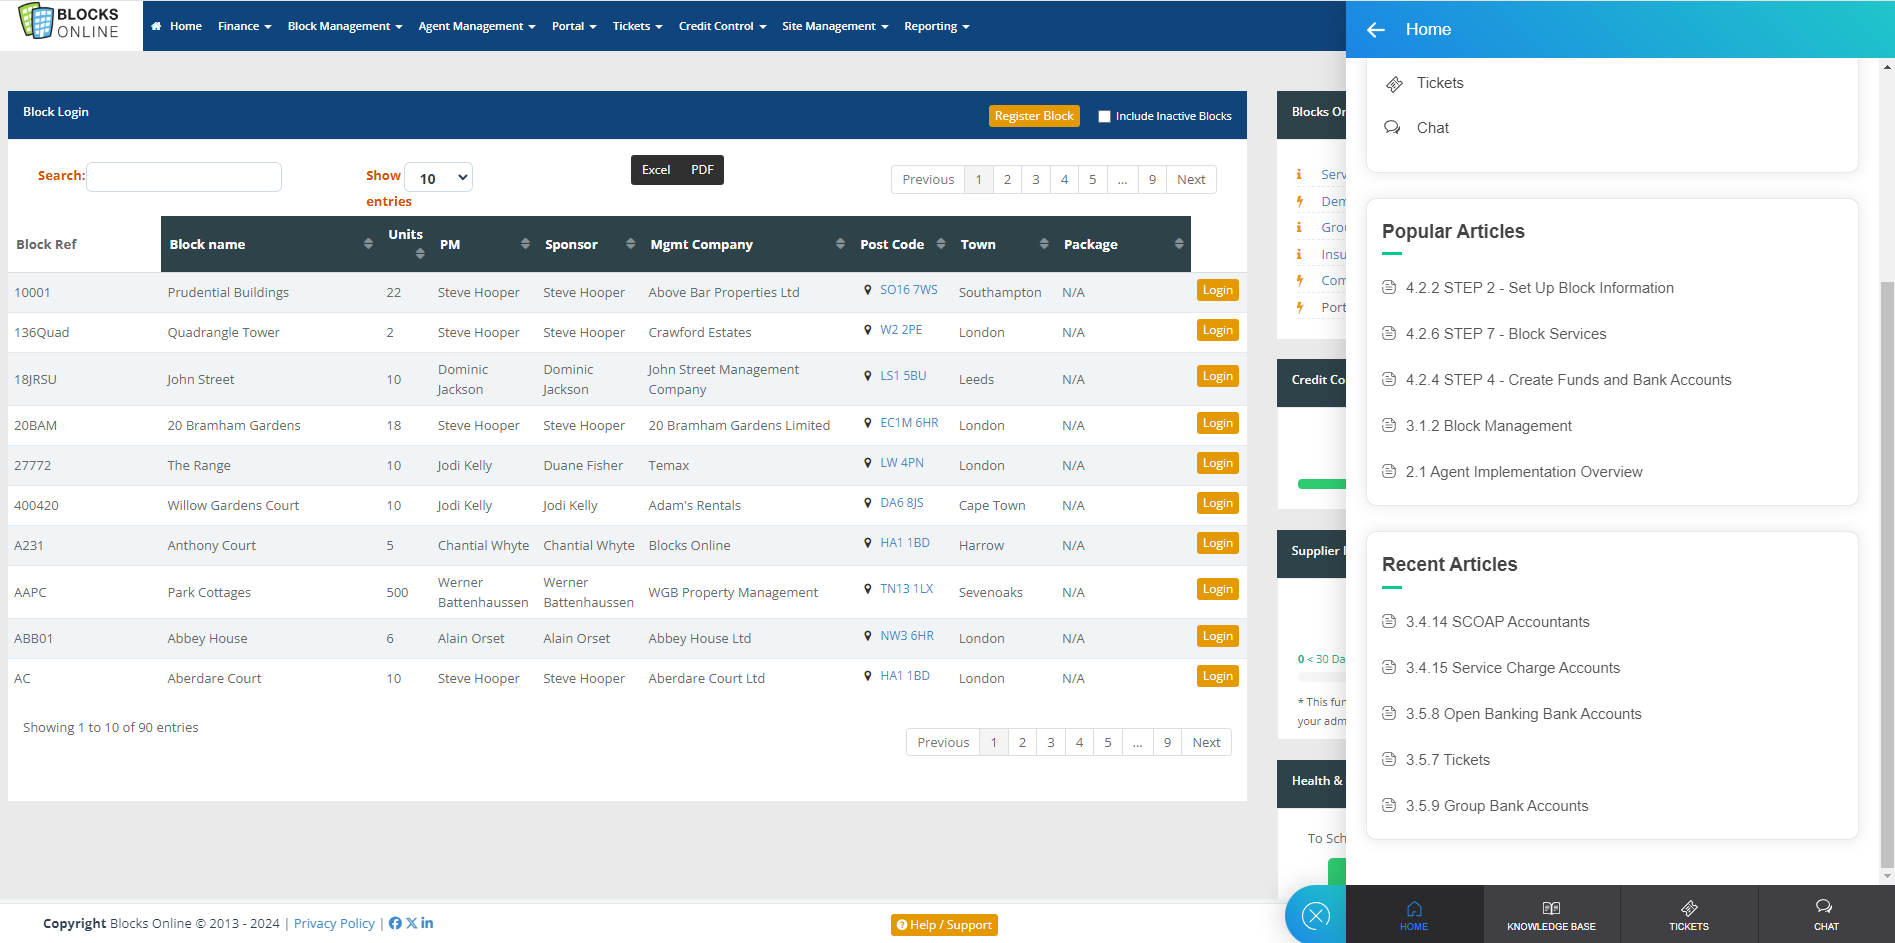Viewport: 1895px width, 943px height.
Task: Click the Help / Support button
Action: (944, 925)
